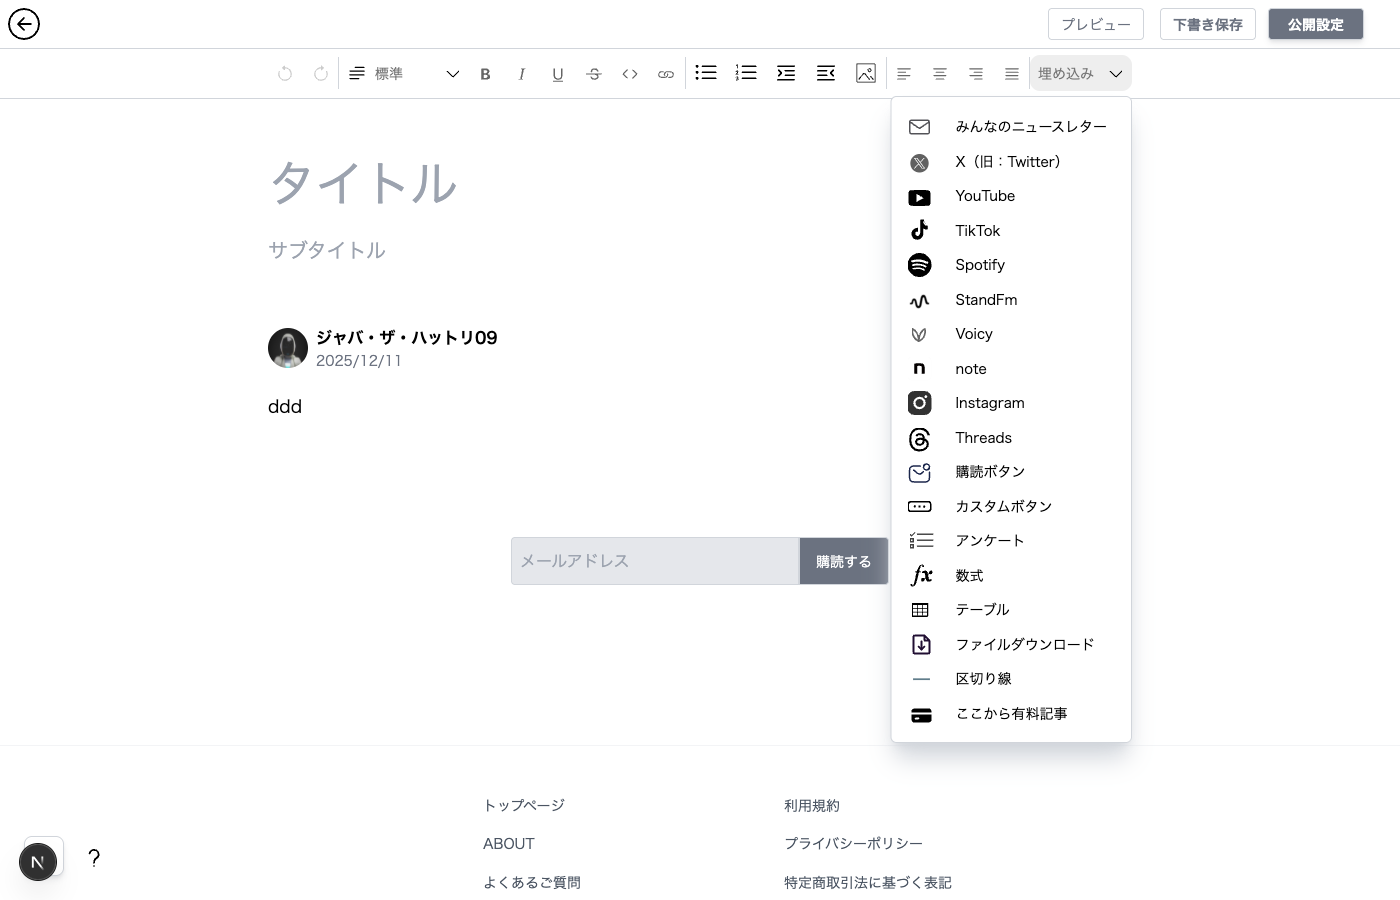This screenshot has height=900, width=1400.
Task: Choose Spotify embed option
Action: 979,265
